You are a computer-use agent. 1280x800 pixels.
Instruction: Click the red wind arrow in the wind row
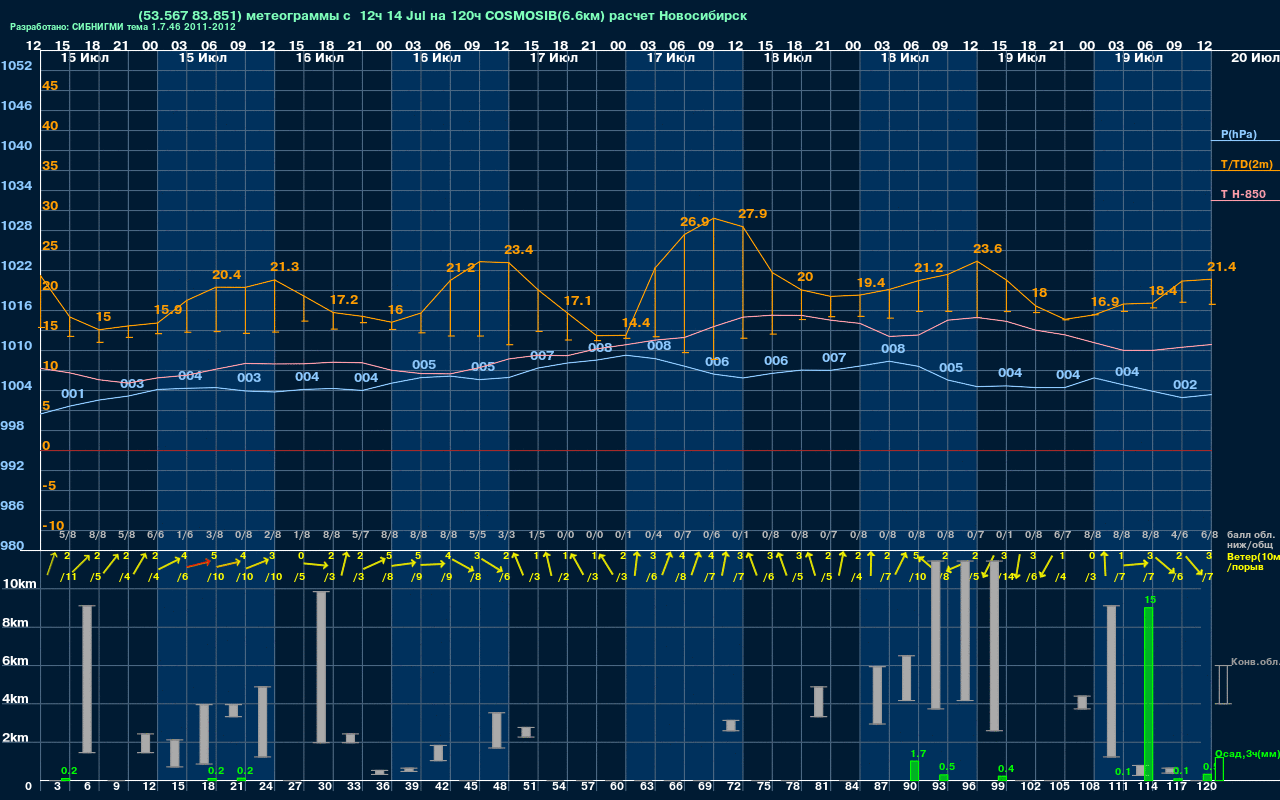[x=200, y=562]
